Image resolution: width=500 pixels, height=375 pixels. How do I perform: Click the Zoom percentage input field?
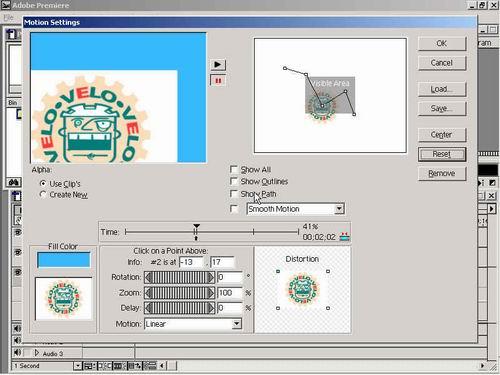pyautogui.click(x=230, y=293)
